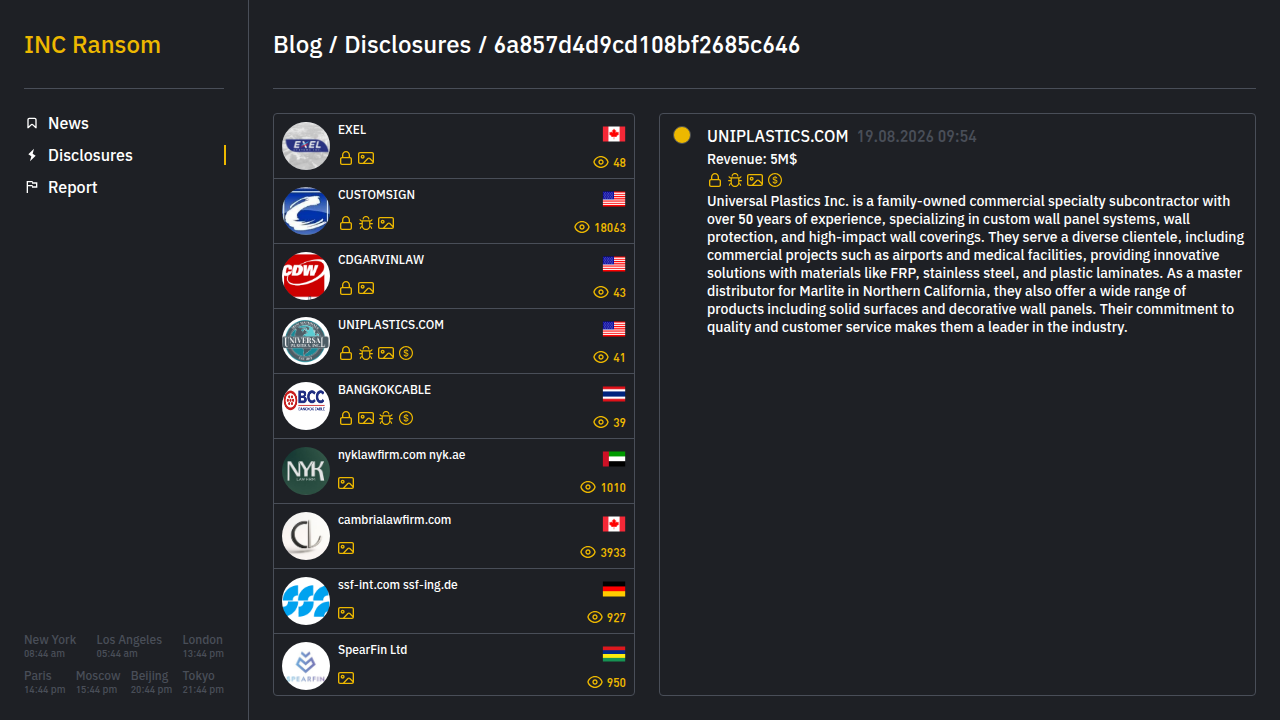The height and width of the screenshot is (720, 1280).
Task: Click the CDGARVINLAW logo thumbnail
Action: pos(306,276)
